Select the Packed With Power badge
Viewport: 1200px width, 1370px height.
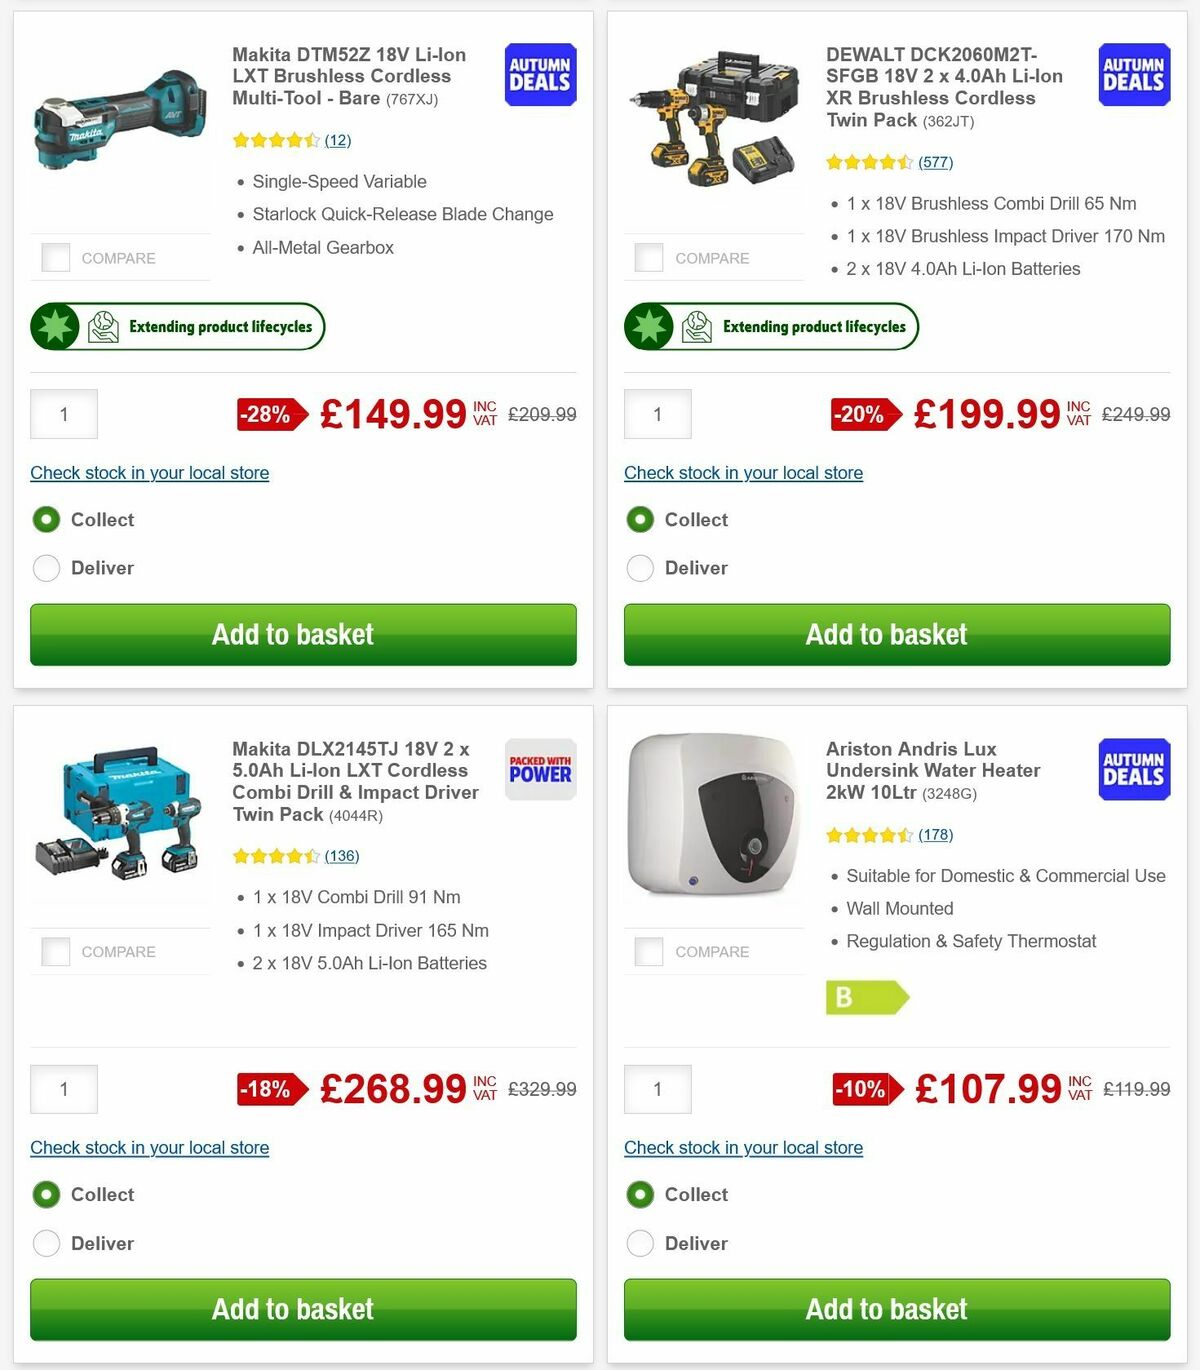(x=539, y=769)
